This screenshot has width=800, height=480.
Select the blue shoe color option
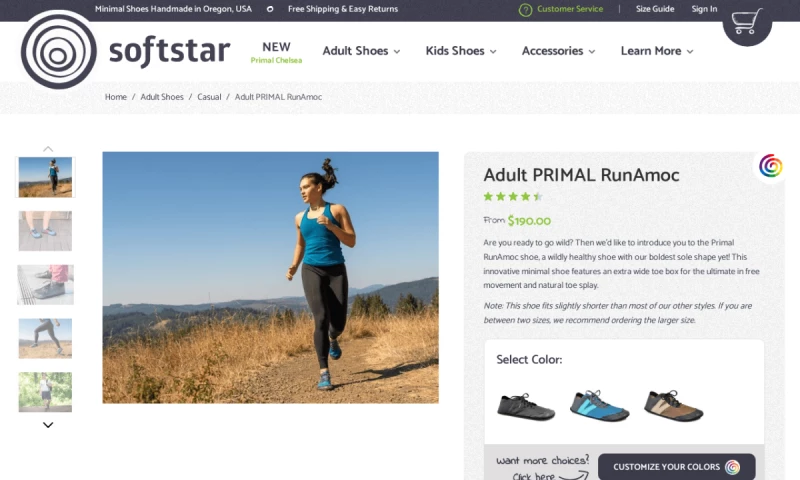[599, 406]
